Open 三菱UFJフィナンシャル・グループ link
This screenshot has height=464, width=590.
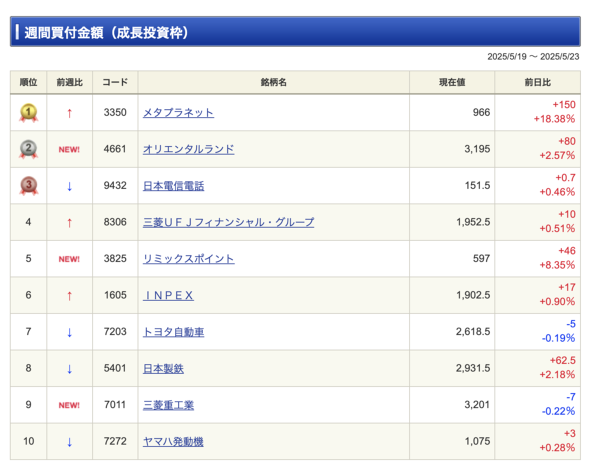click(x=228, y=222)
